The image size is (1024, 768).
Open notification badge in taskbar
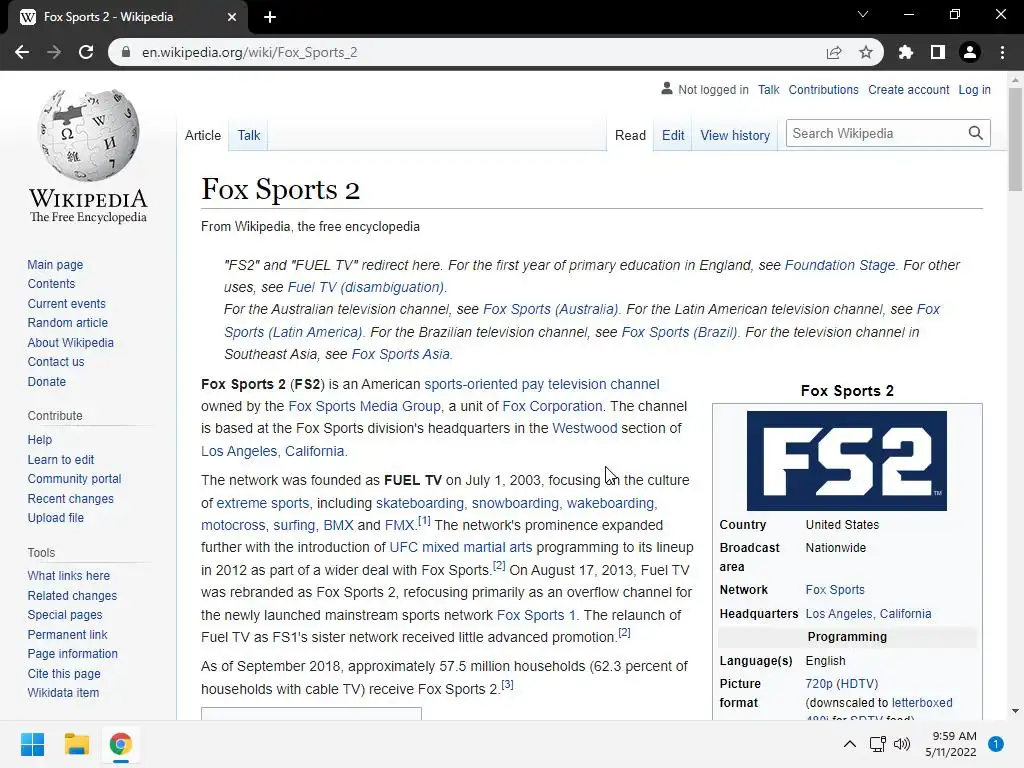[996, 744]
